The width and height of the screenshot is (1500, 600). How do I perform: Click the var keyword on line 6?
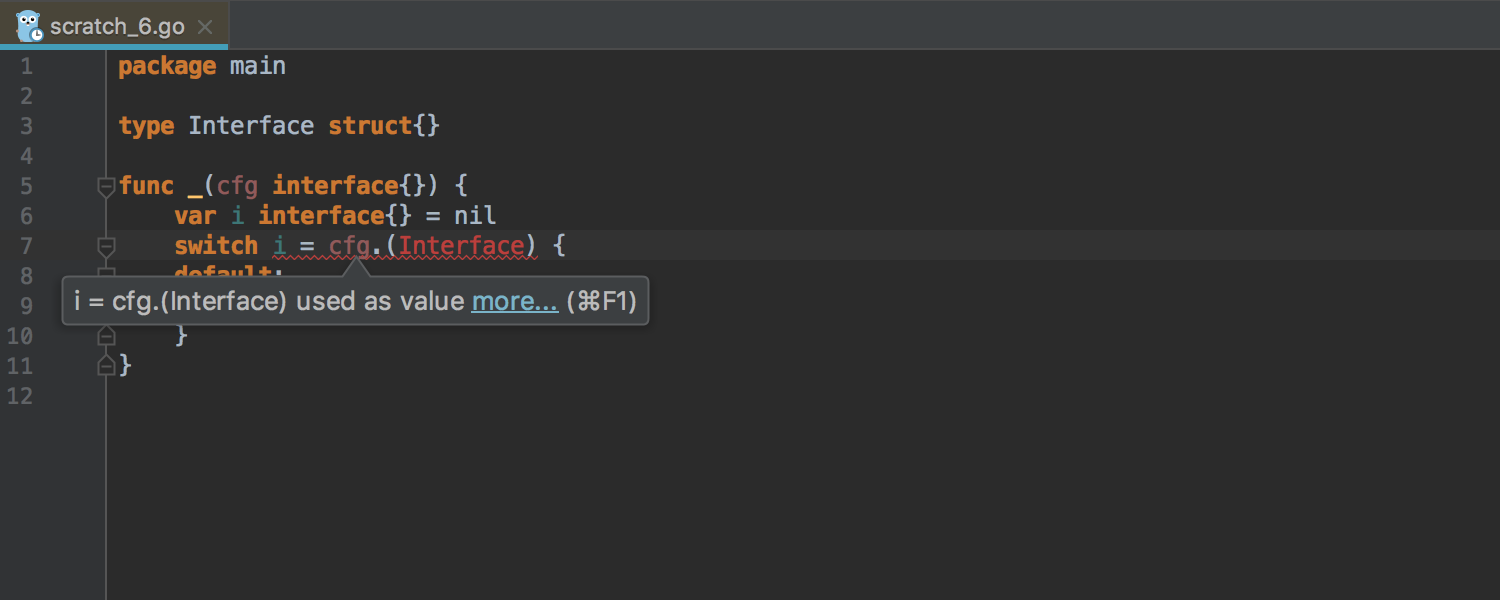[x=195, y=216]
